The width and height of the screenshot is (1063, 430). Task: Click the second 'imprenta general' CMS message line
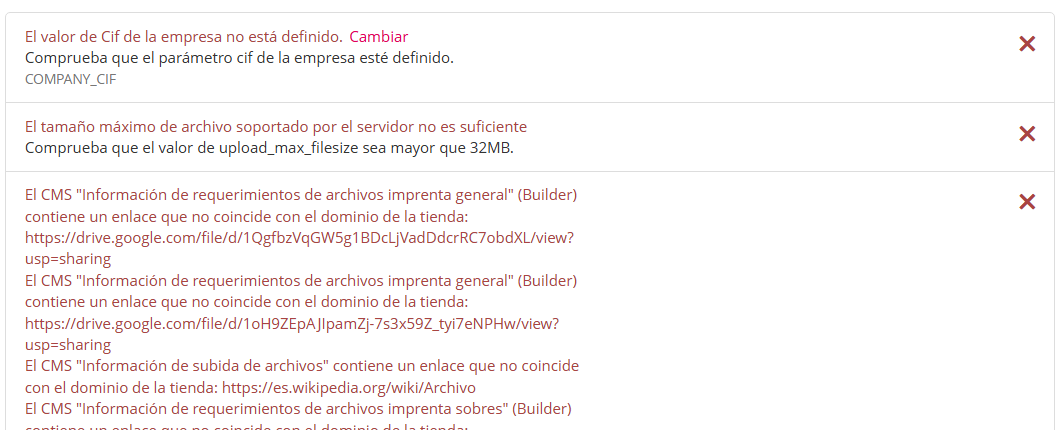click(301, 280)
